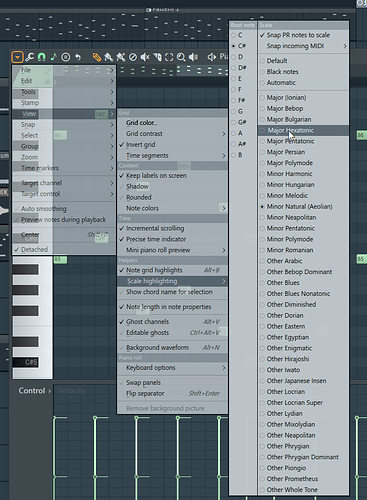The image size is (367, 500).
Task: Open the Select menu entry
Action: (x=64, y=136)
